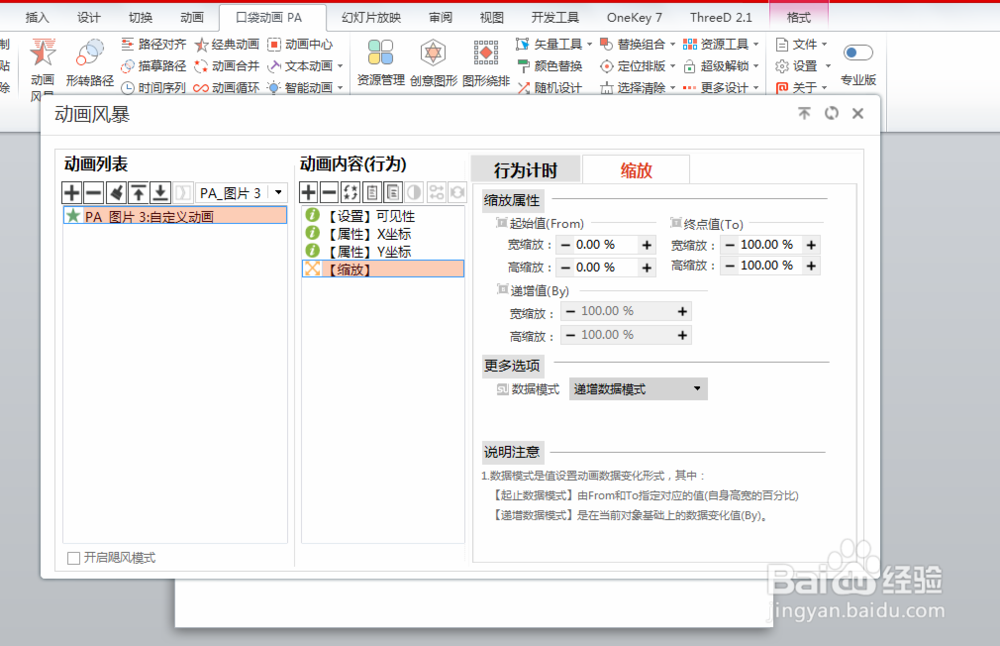Click the 关于 button
Image resolution: width=1000 pixels, height=646 pixels.
(801, 88)
